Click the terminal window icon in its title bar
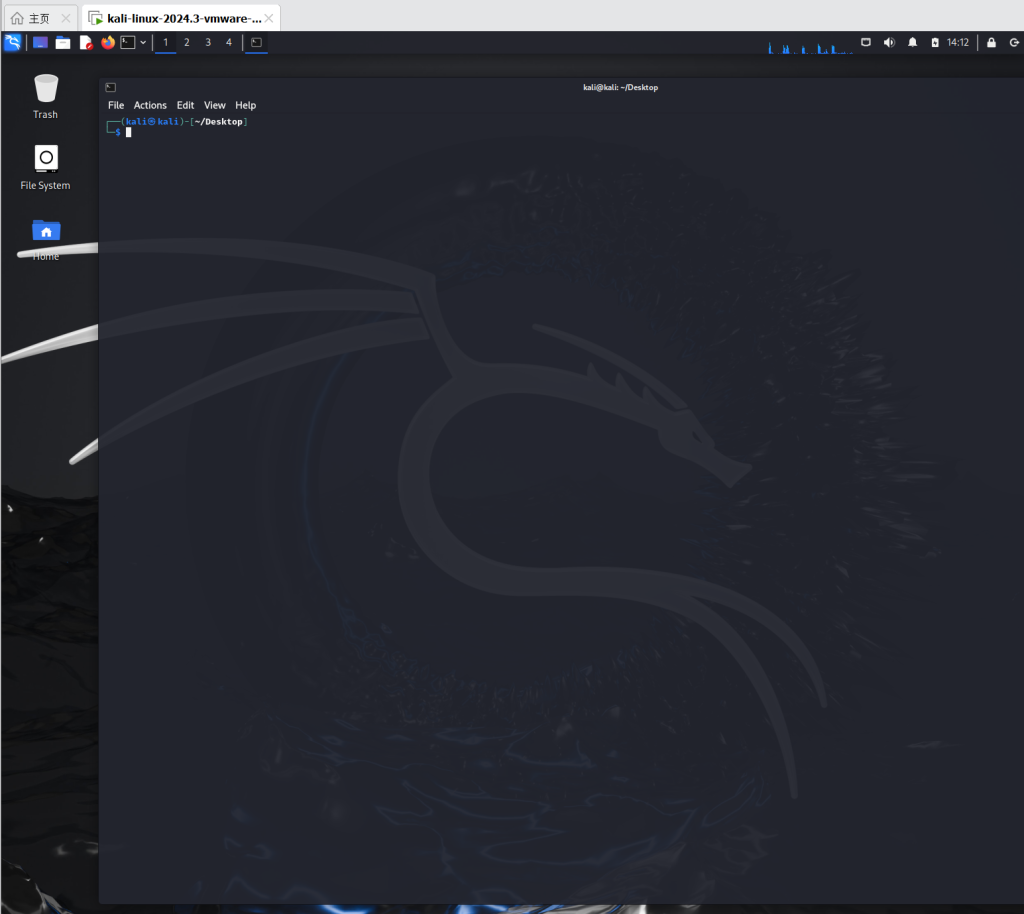This screenshot has height=914, width=1024. 111,87
